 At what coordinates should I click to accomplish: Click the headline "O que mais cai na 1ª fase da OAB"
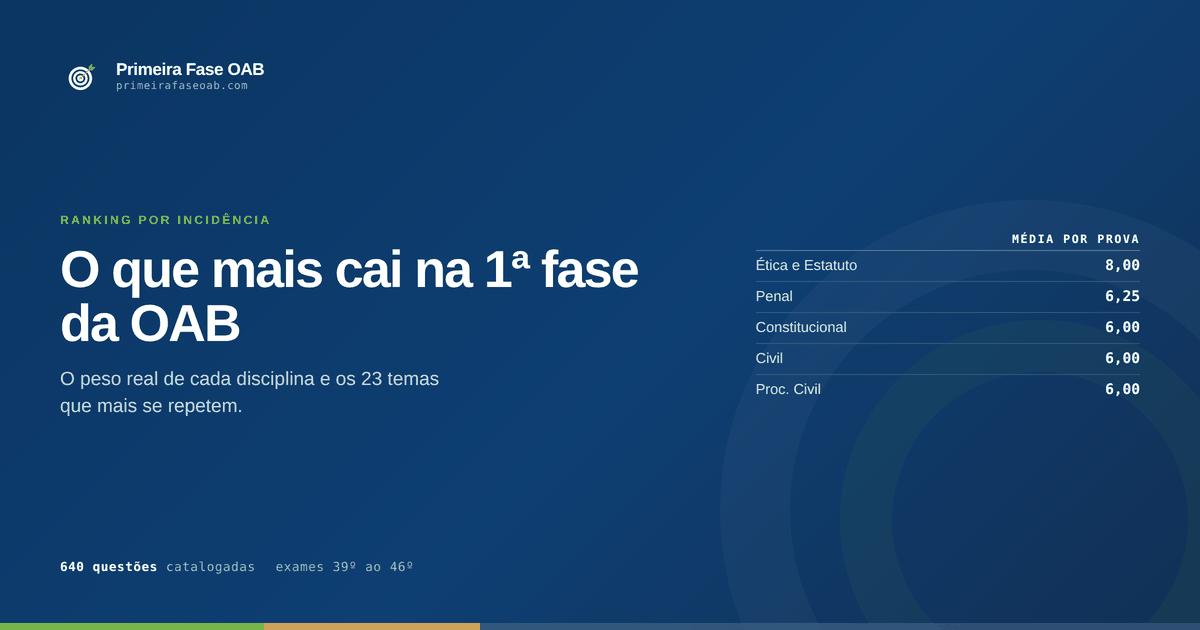coord(349,296)
